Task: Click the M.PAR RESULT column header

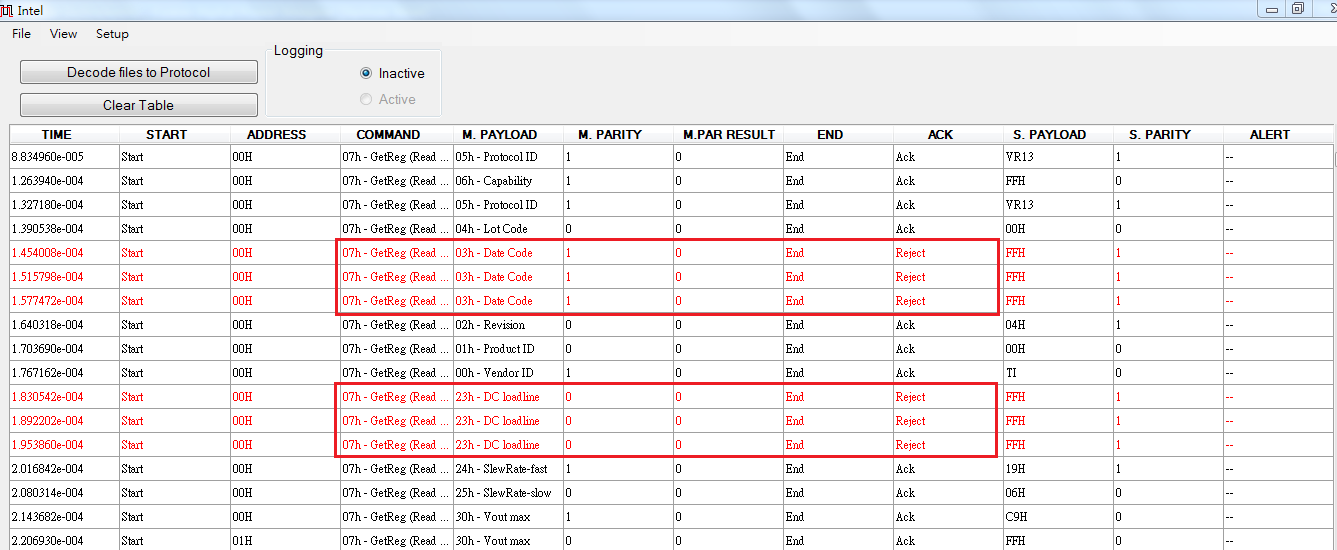Action: (x=728, y=134)
